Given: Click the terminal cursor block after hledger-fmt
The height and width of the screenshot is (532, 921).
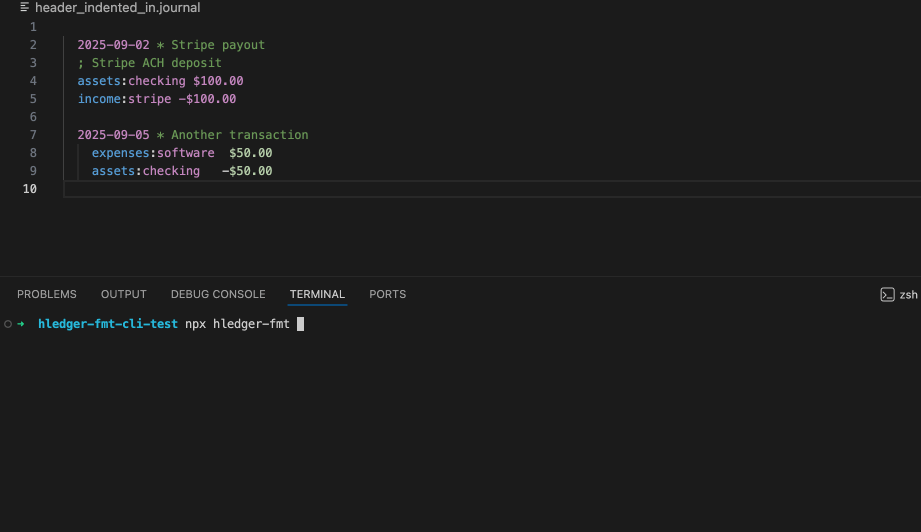Looking at the screenshot, I should (301, 324).
